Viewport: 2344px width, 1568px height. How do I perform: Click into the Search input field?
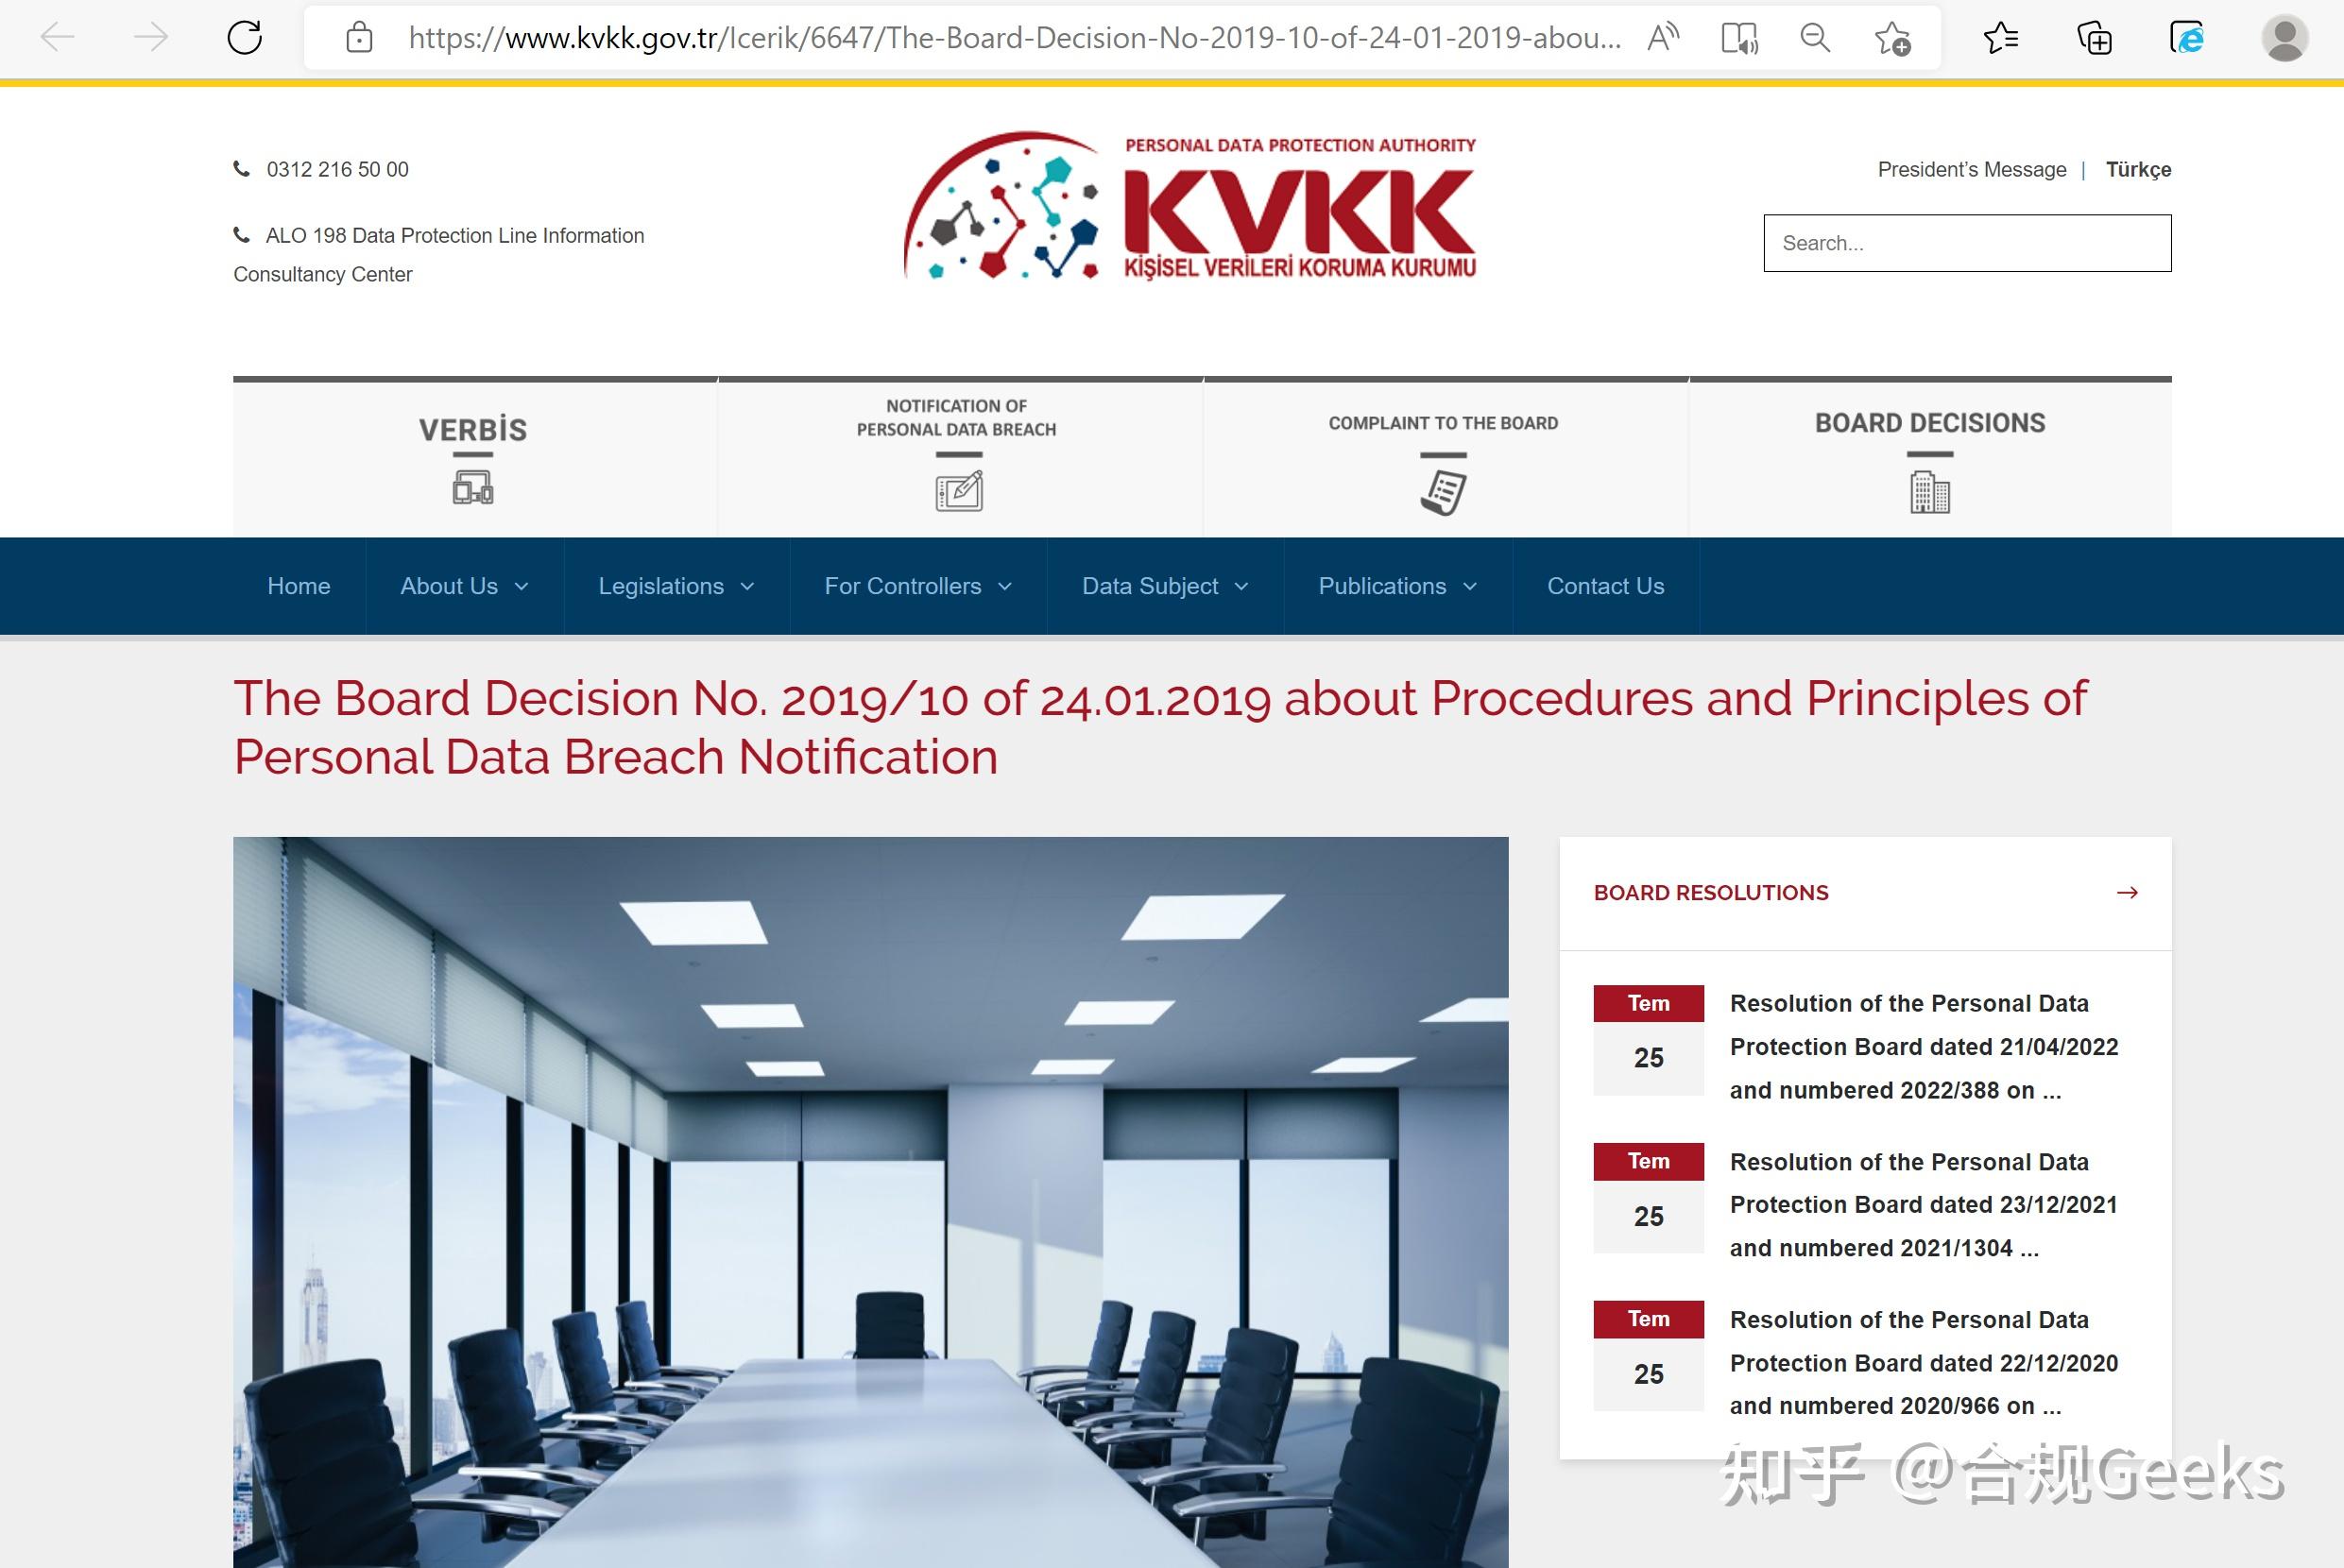pyautogui.click(x=1966, y=243)
